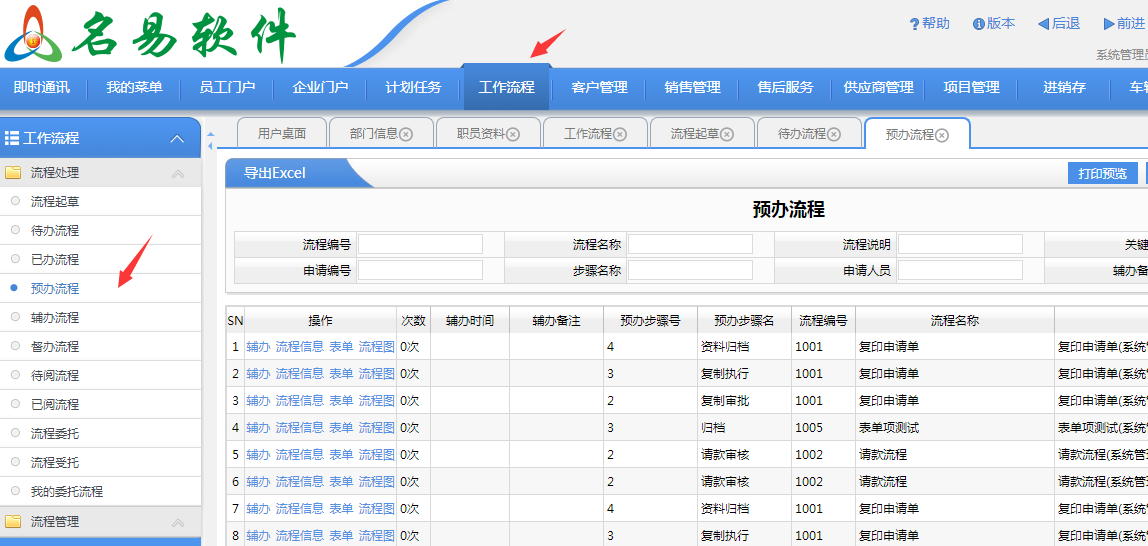Close the 流程起草 tab
This screenshot has height=546, width=1148.
727,134
